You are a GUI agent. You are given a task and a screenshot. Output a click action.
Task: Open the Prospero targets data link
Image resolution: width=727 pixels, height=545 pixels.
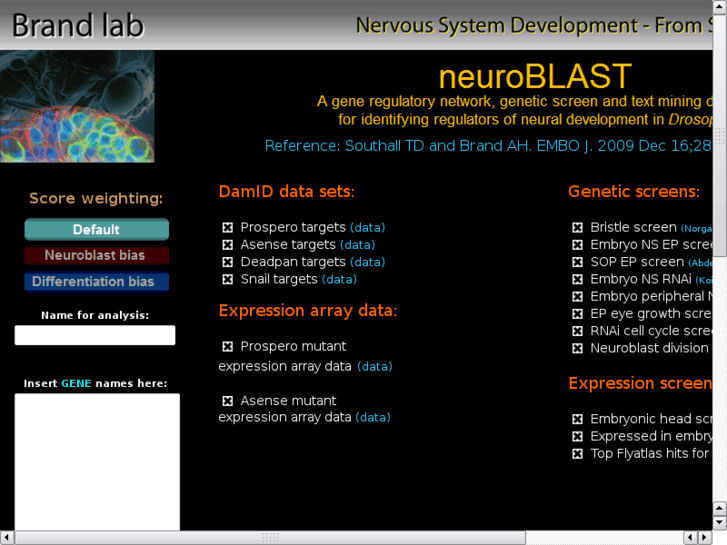(367, 228)
